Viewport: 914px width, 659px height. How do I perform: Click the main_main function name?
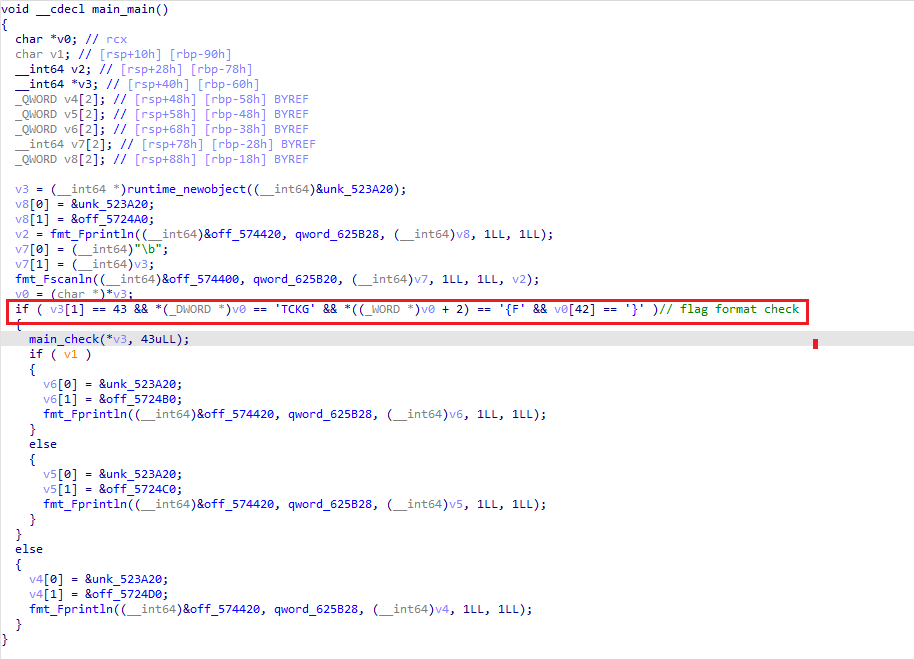point(125,9)
